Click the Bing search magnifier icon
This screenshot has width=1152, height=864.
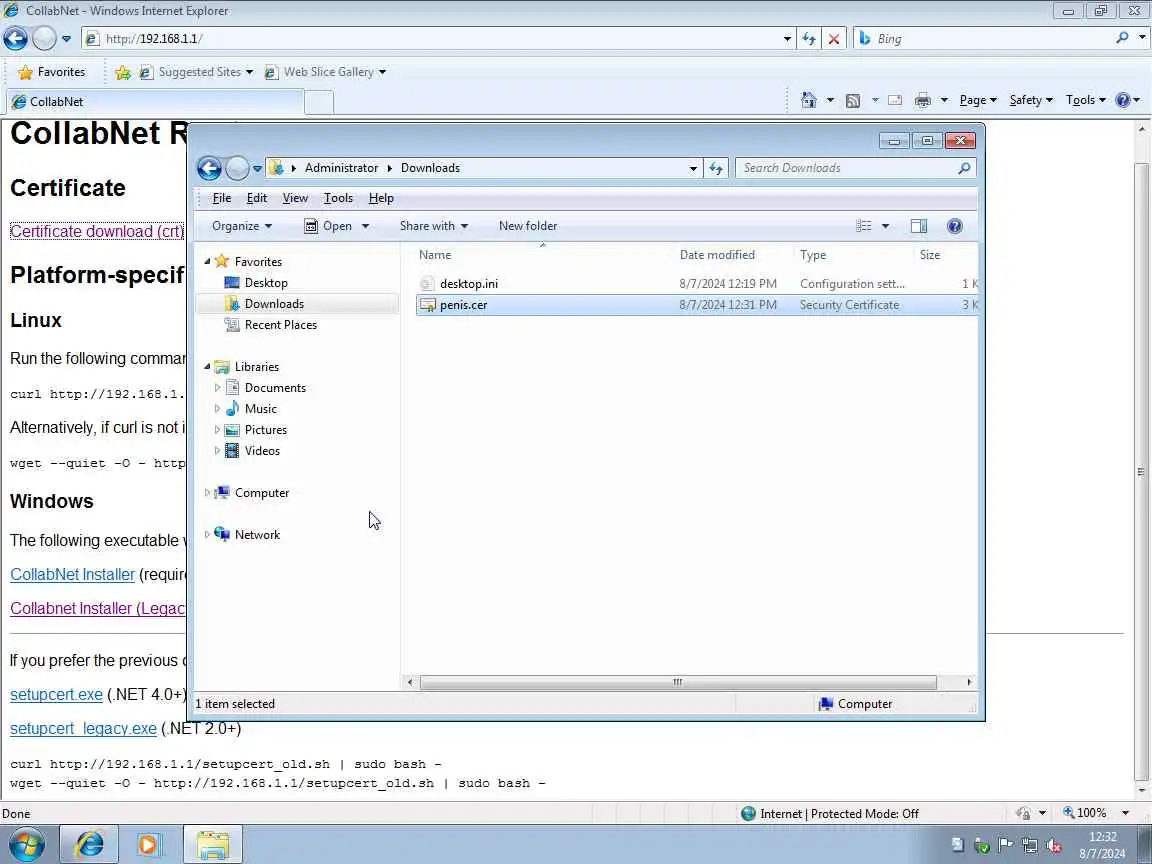pyautogui.click(x=1122, y=38)
